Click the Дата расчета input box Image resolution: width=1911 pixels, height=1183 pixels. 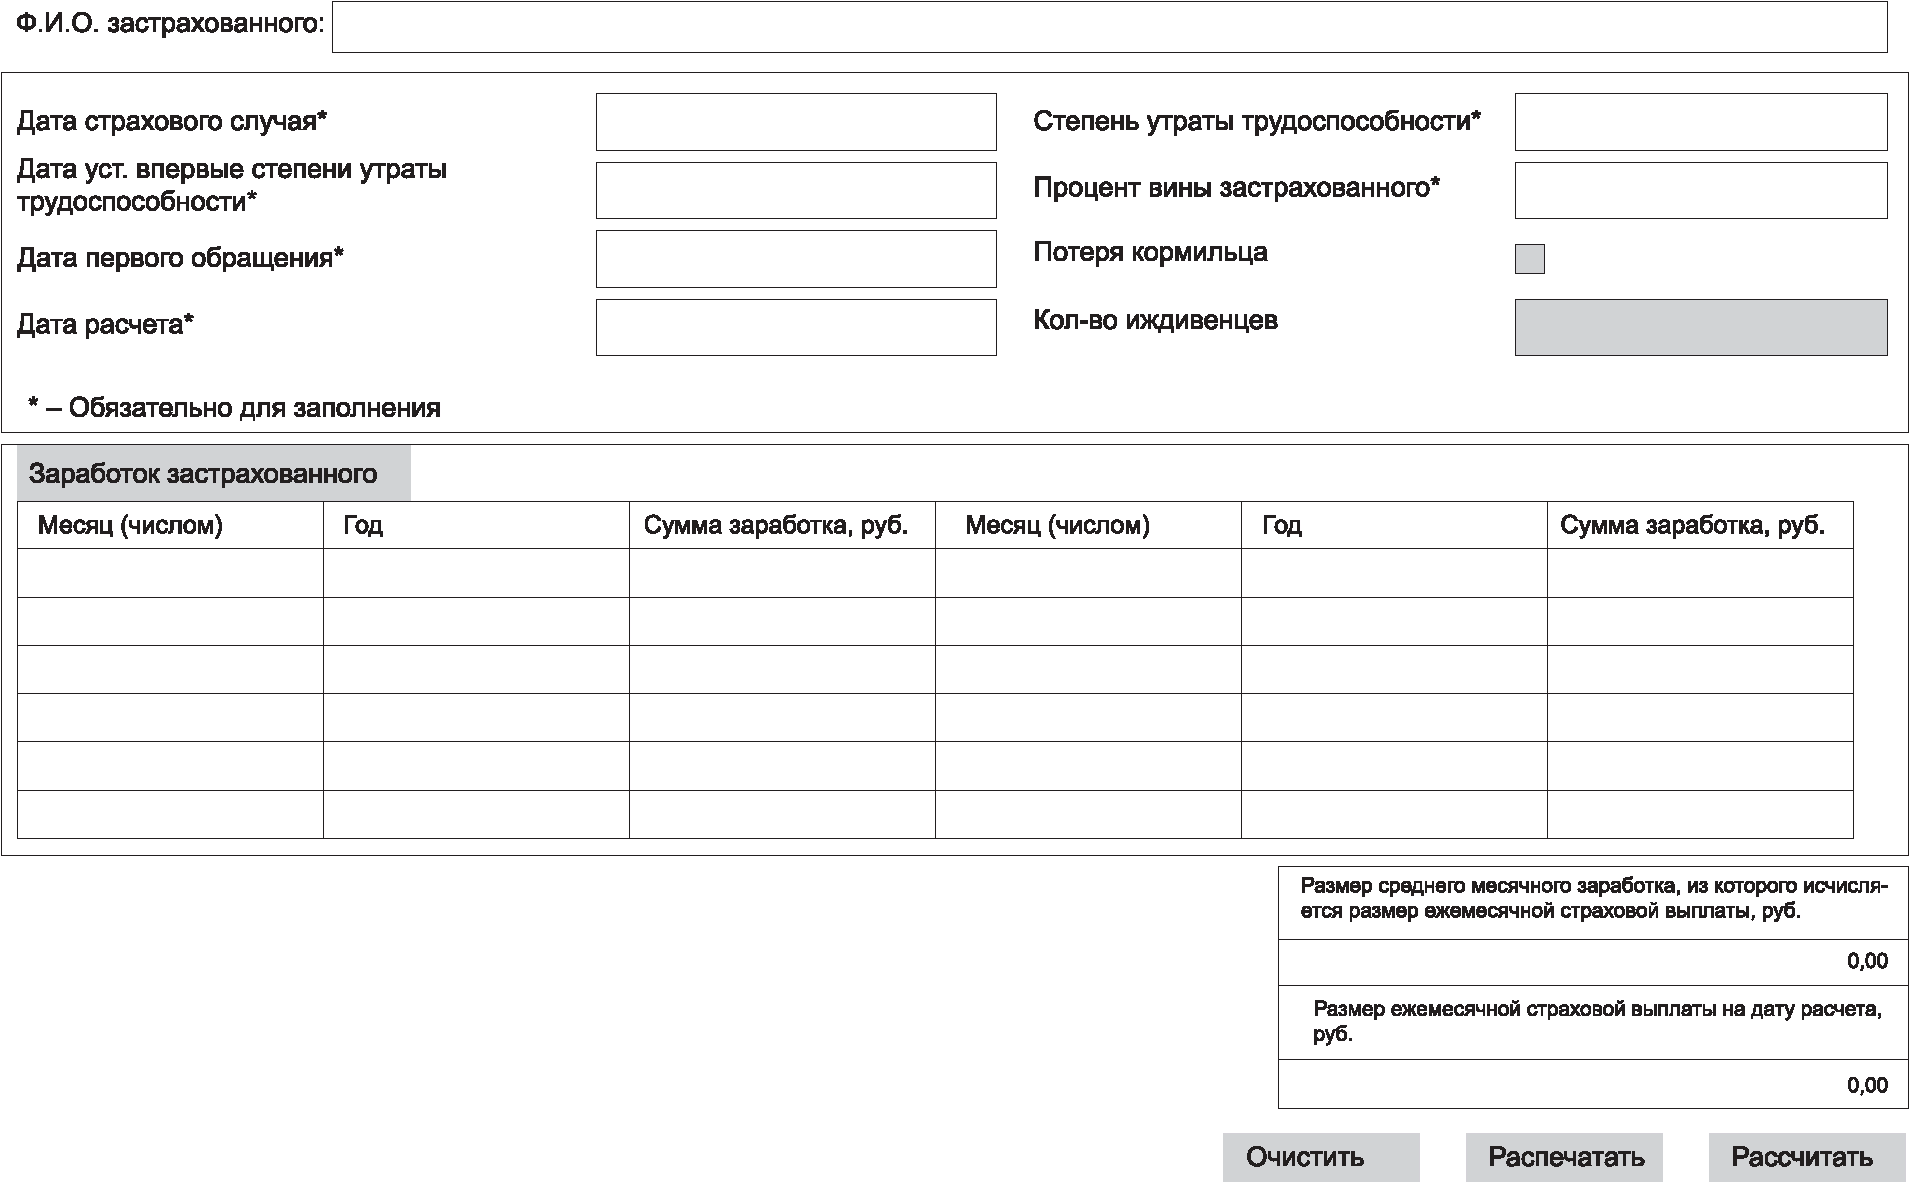(x=796, y=327)
